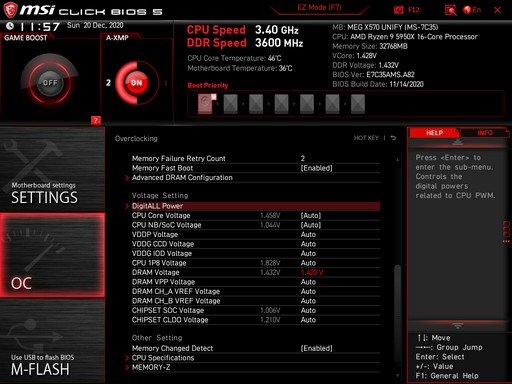The image size is (512, 384).
Task: Open CPU Core Voltage [Auto] dropdown
Action: click(x=311, y=216)
